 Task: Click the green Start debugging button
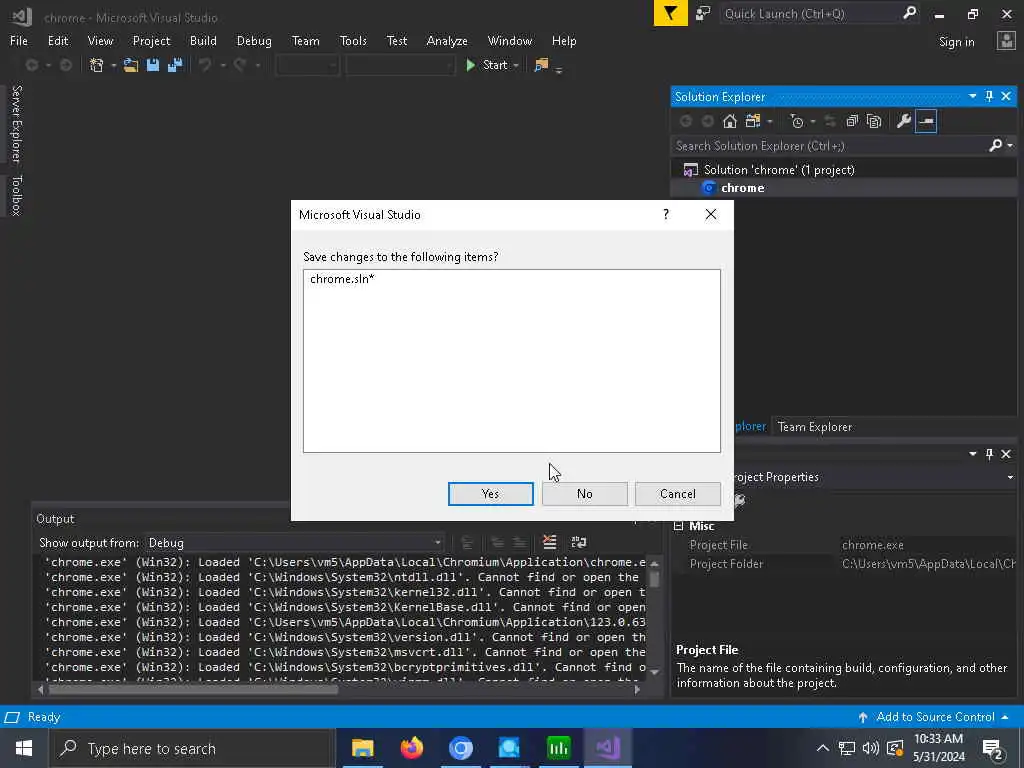(x=487, y=65)
